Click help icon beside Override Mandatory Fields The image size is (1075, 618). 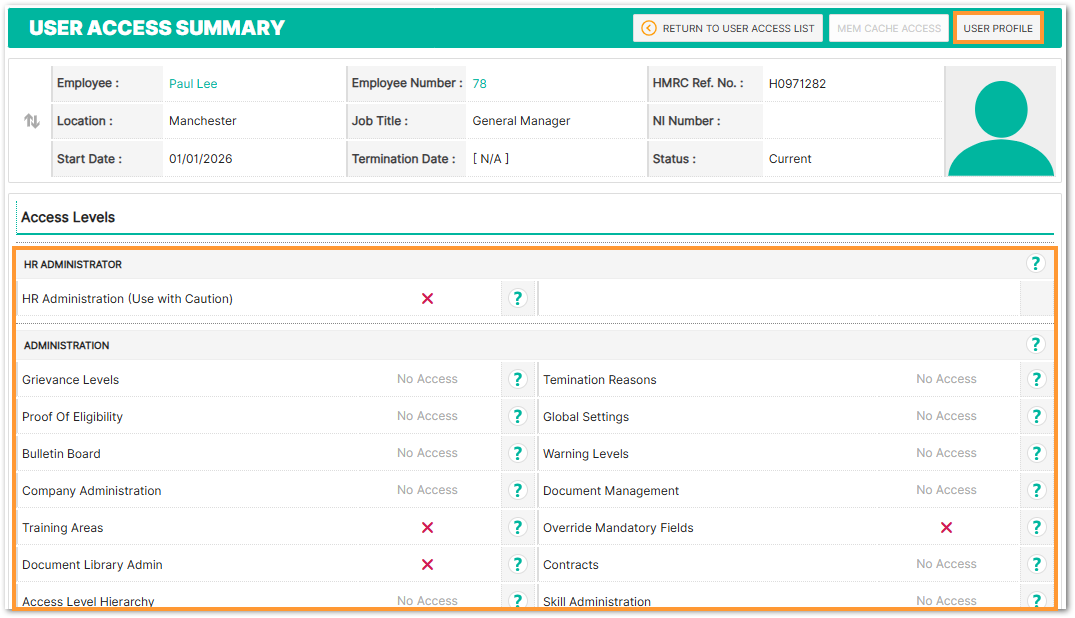point(1036,527)
